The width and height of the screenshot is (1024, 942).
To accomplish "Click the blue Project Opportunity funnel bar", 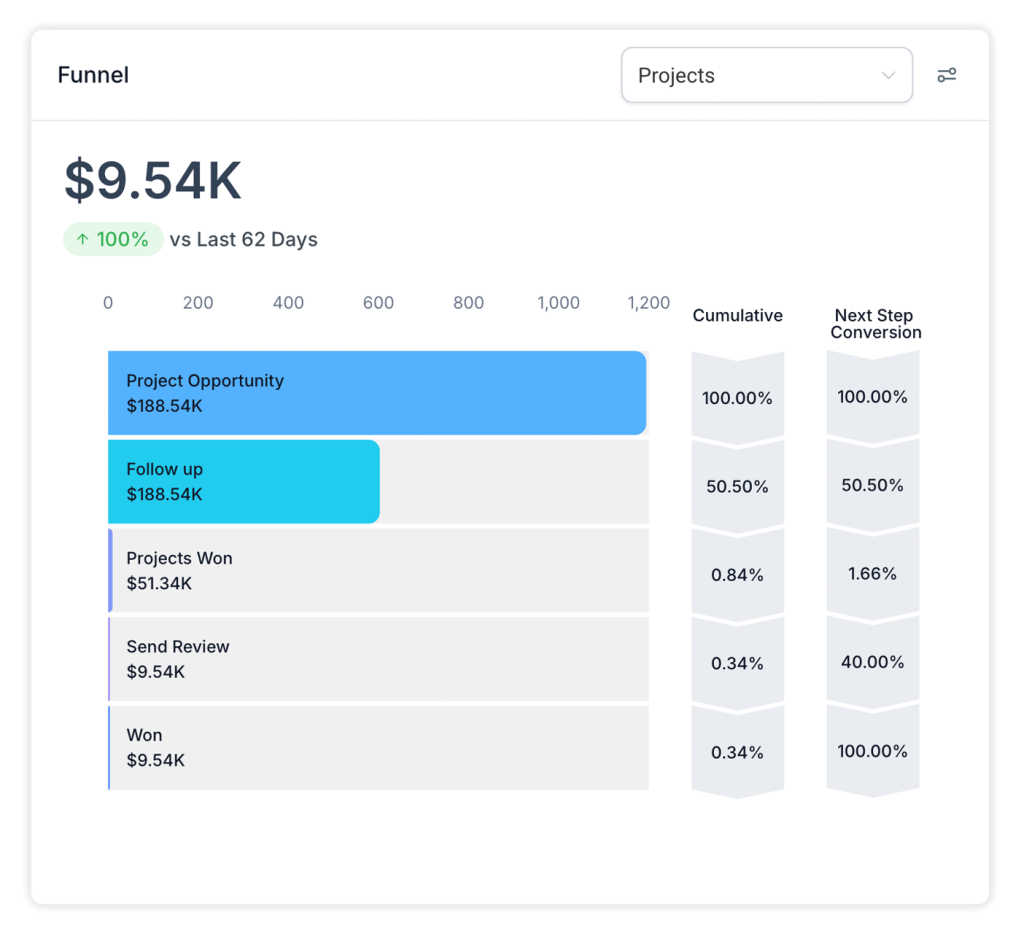I will point(376,393).
